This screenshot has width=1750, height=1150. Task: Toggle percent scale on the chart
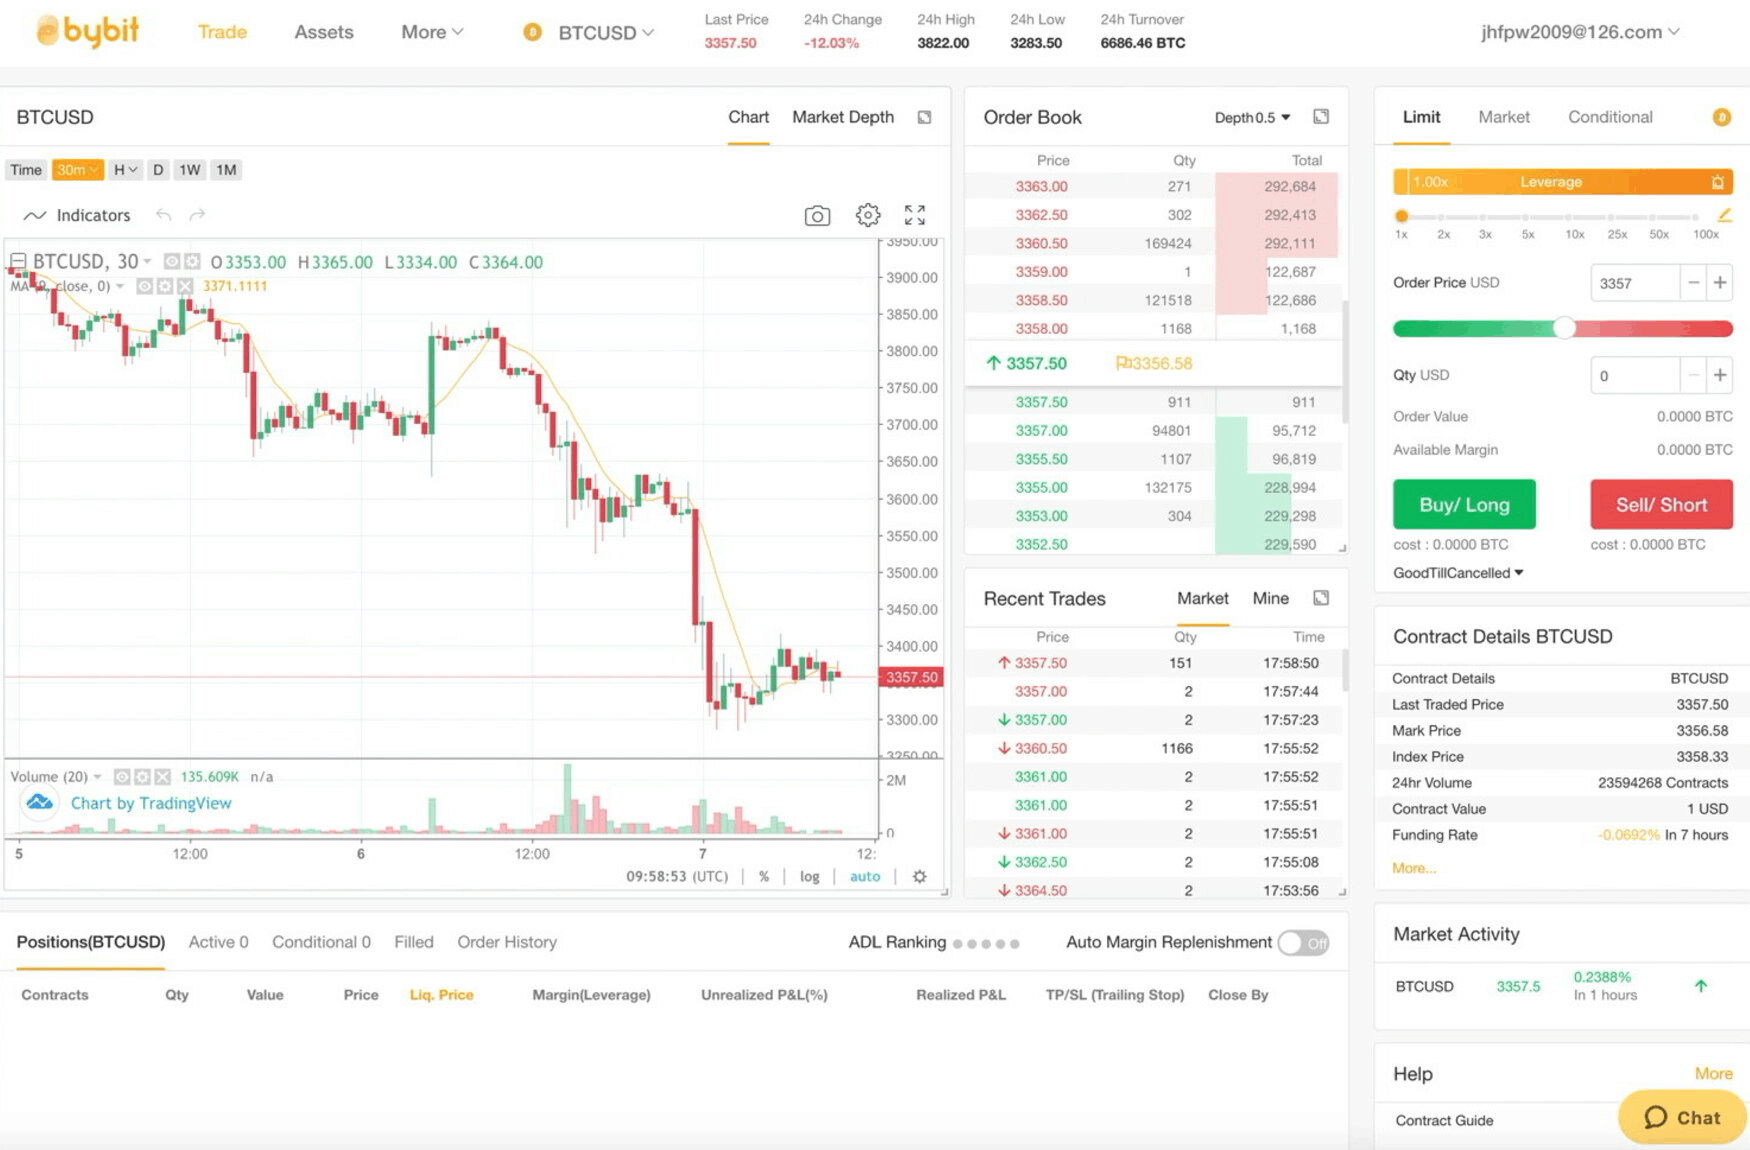tap(764, 877)
